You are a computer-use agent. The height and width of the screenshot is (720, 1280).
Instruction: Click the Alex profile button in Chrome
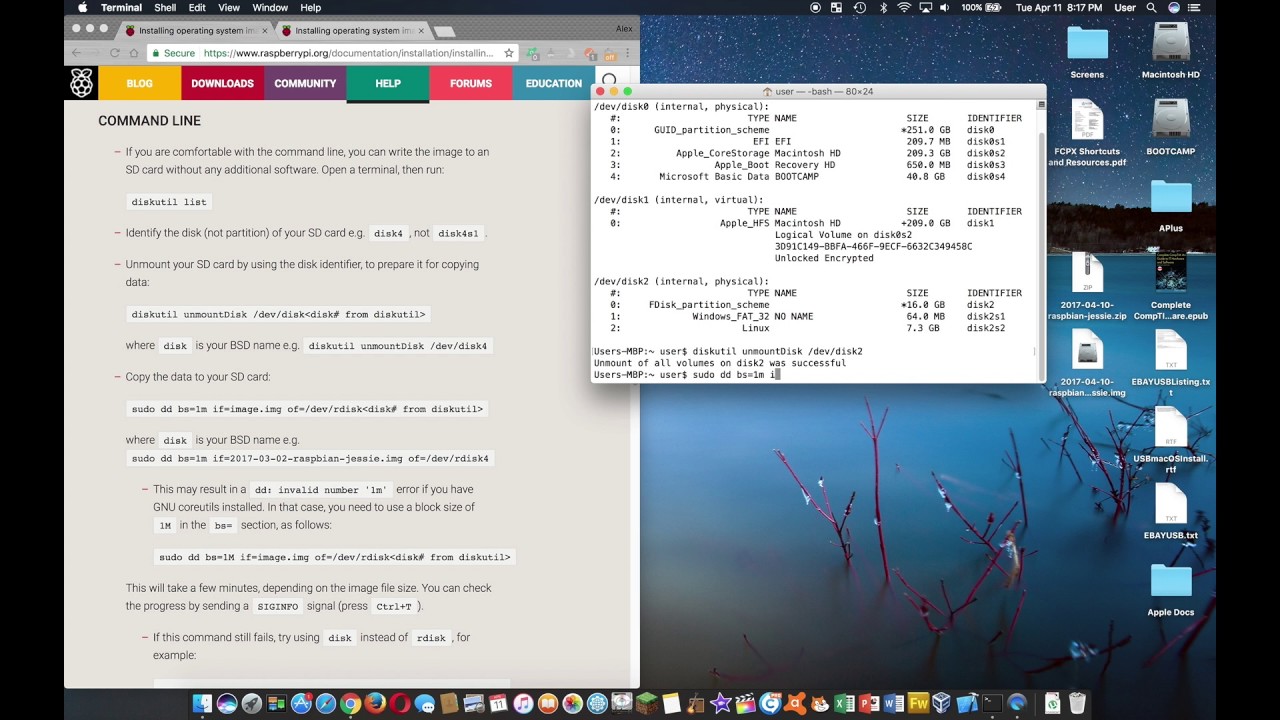coord(624,29)
